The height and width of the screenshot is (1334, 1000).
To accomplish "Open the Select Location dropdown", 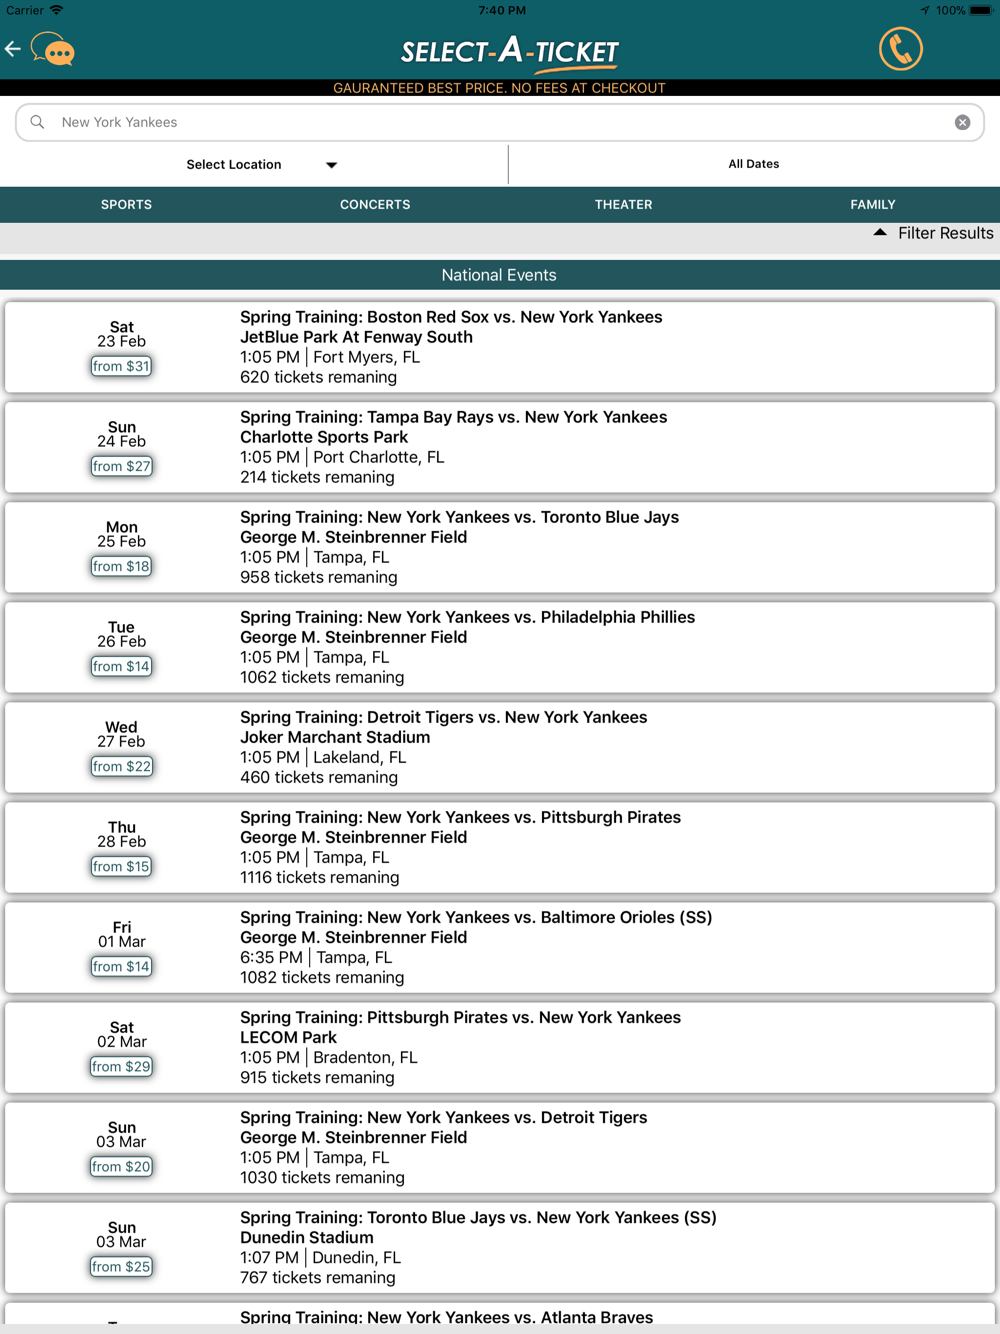I will coord(261,165).
